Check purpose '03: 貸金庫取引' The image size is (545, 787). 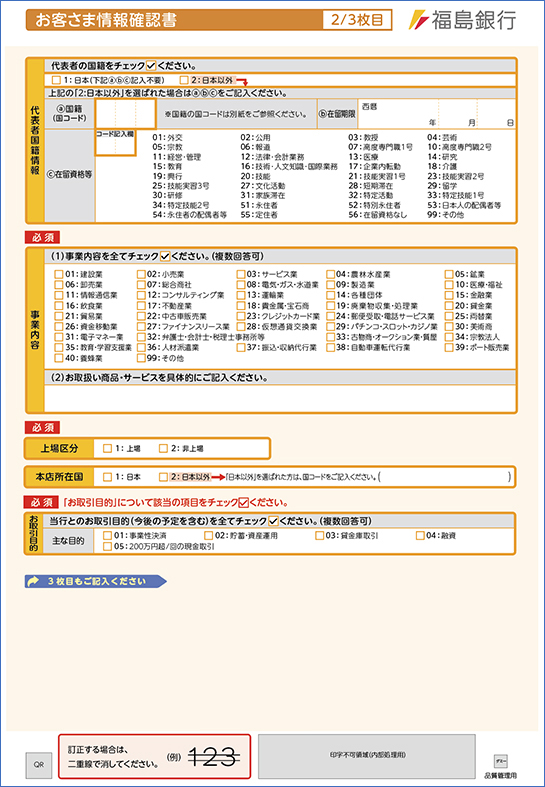point(319,536)
